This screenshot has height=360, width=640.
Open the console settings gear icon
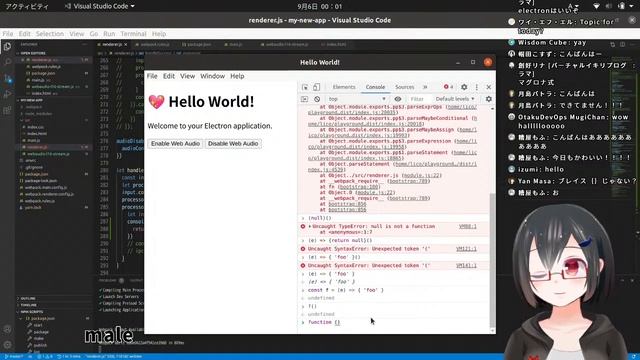coord(489,99)
